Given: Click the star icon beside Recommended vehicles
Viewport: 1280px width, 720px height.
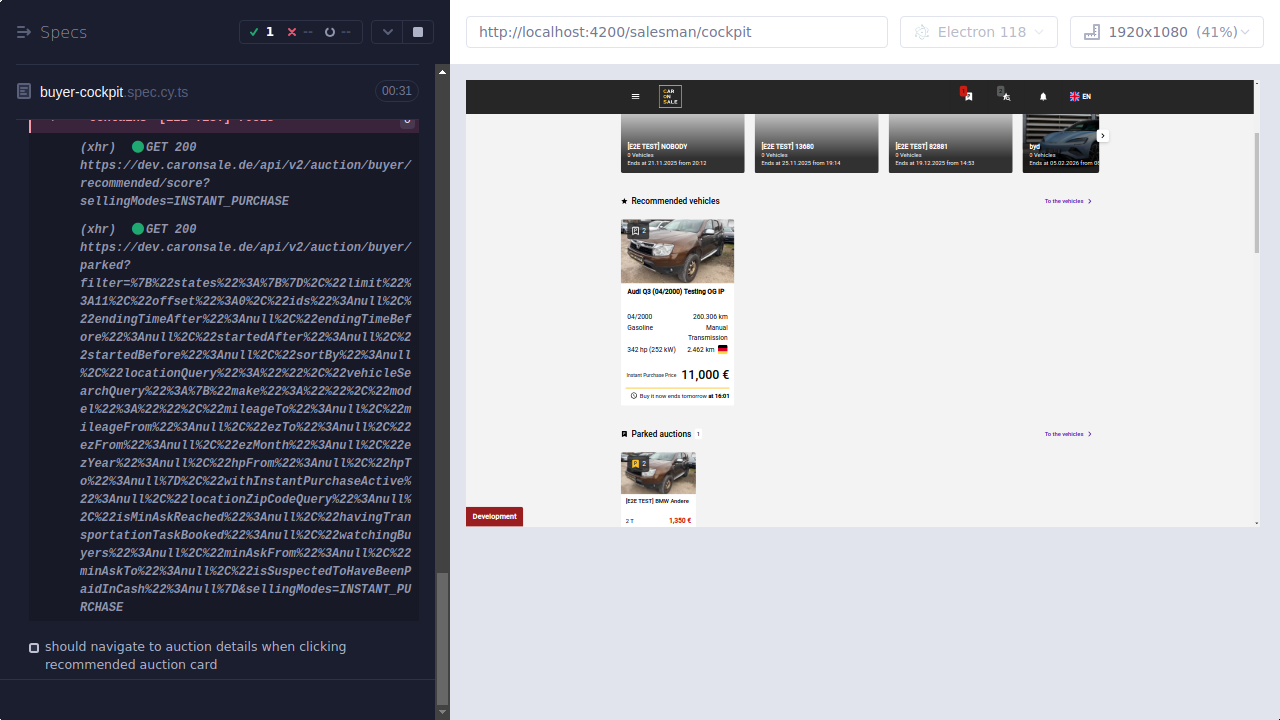Looking at the screenshot, I should 623,200.
